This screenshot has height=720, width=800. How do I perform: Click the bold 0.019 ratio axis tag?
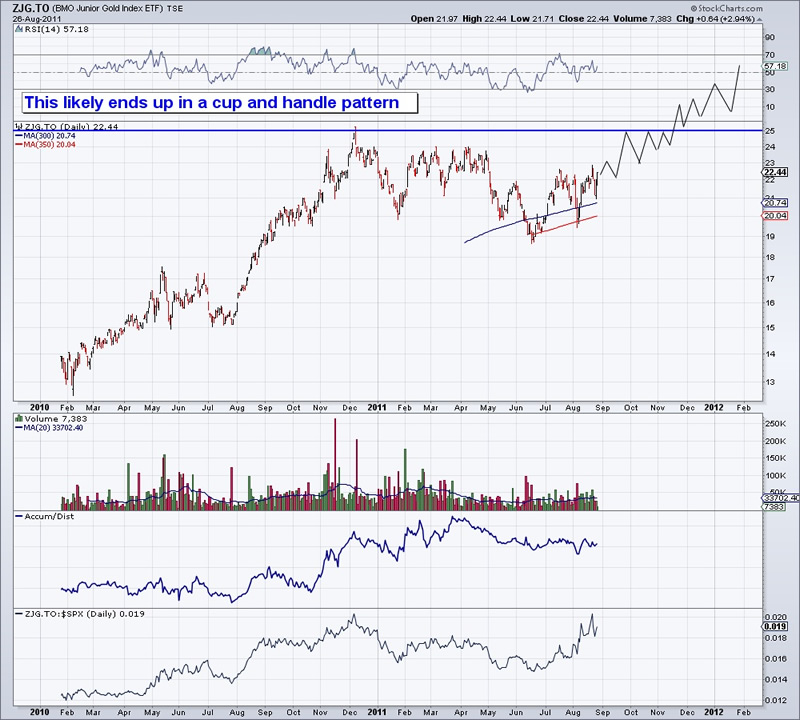776,627
